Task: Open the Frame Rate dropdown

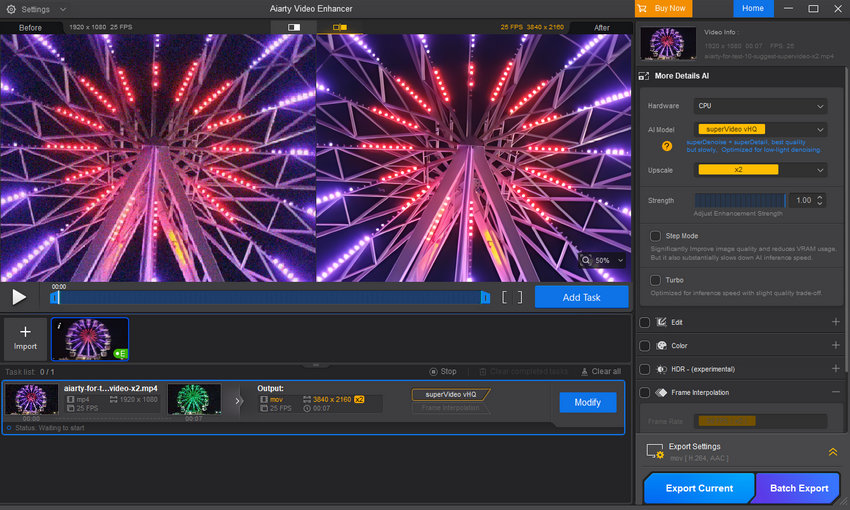Action: pyautogui.click(x=760, y=421)
